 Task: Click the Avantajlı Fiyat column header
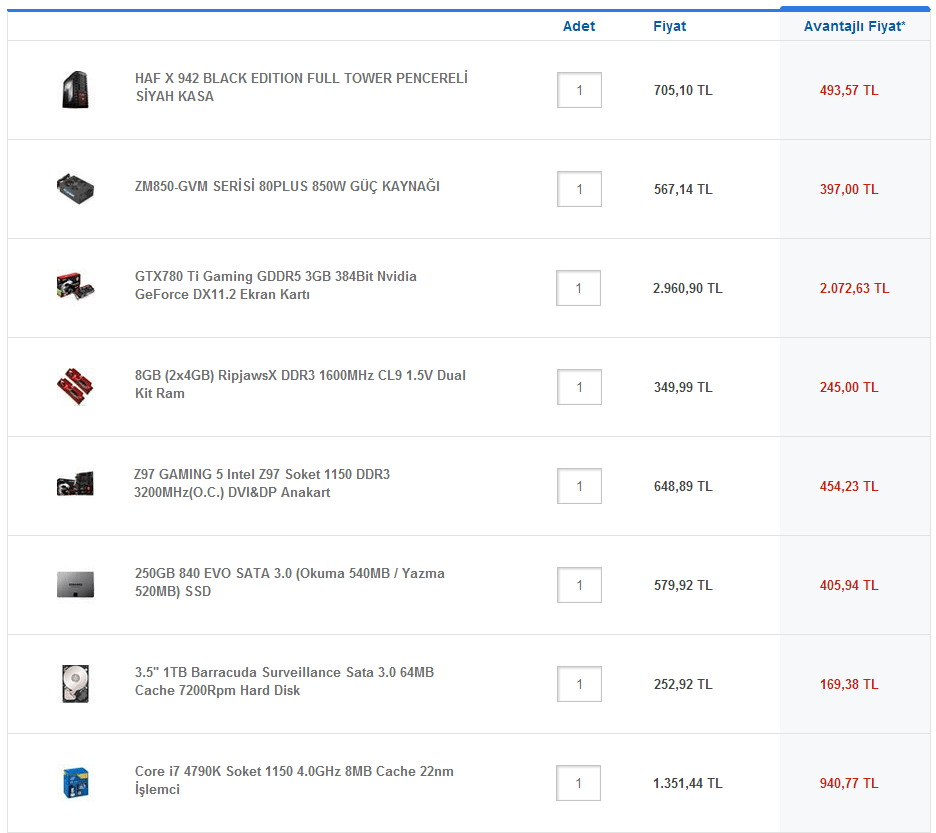click(x=855, y=26)
